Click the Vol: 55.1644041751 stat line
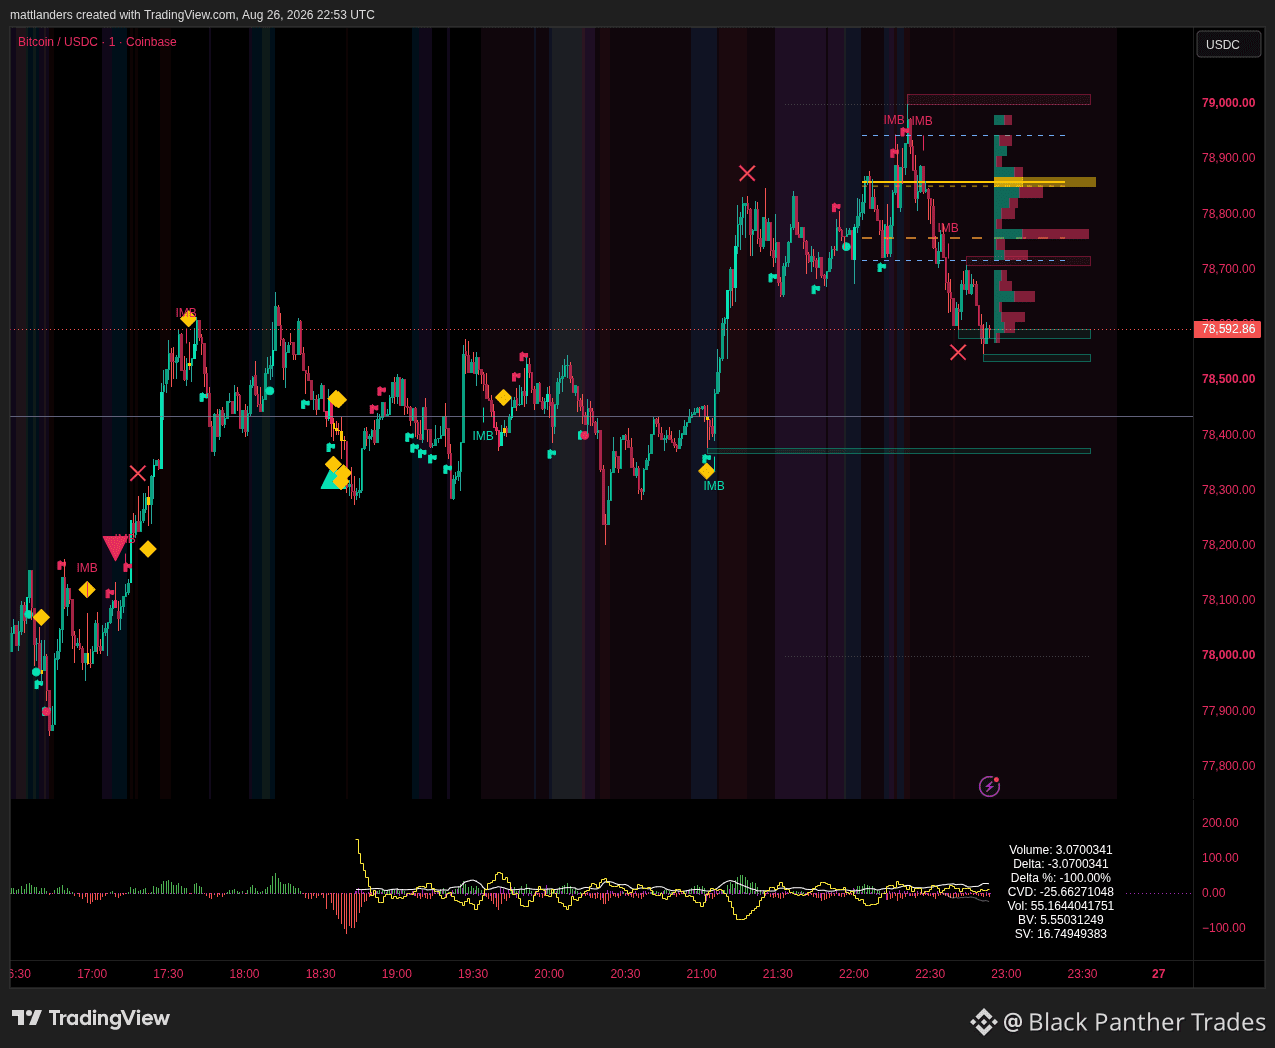Image resolution: width=1275 pixels, height=1048 pixels. (x=1061, y=906)
